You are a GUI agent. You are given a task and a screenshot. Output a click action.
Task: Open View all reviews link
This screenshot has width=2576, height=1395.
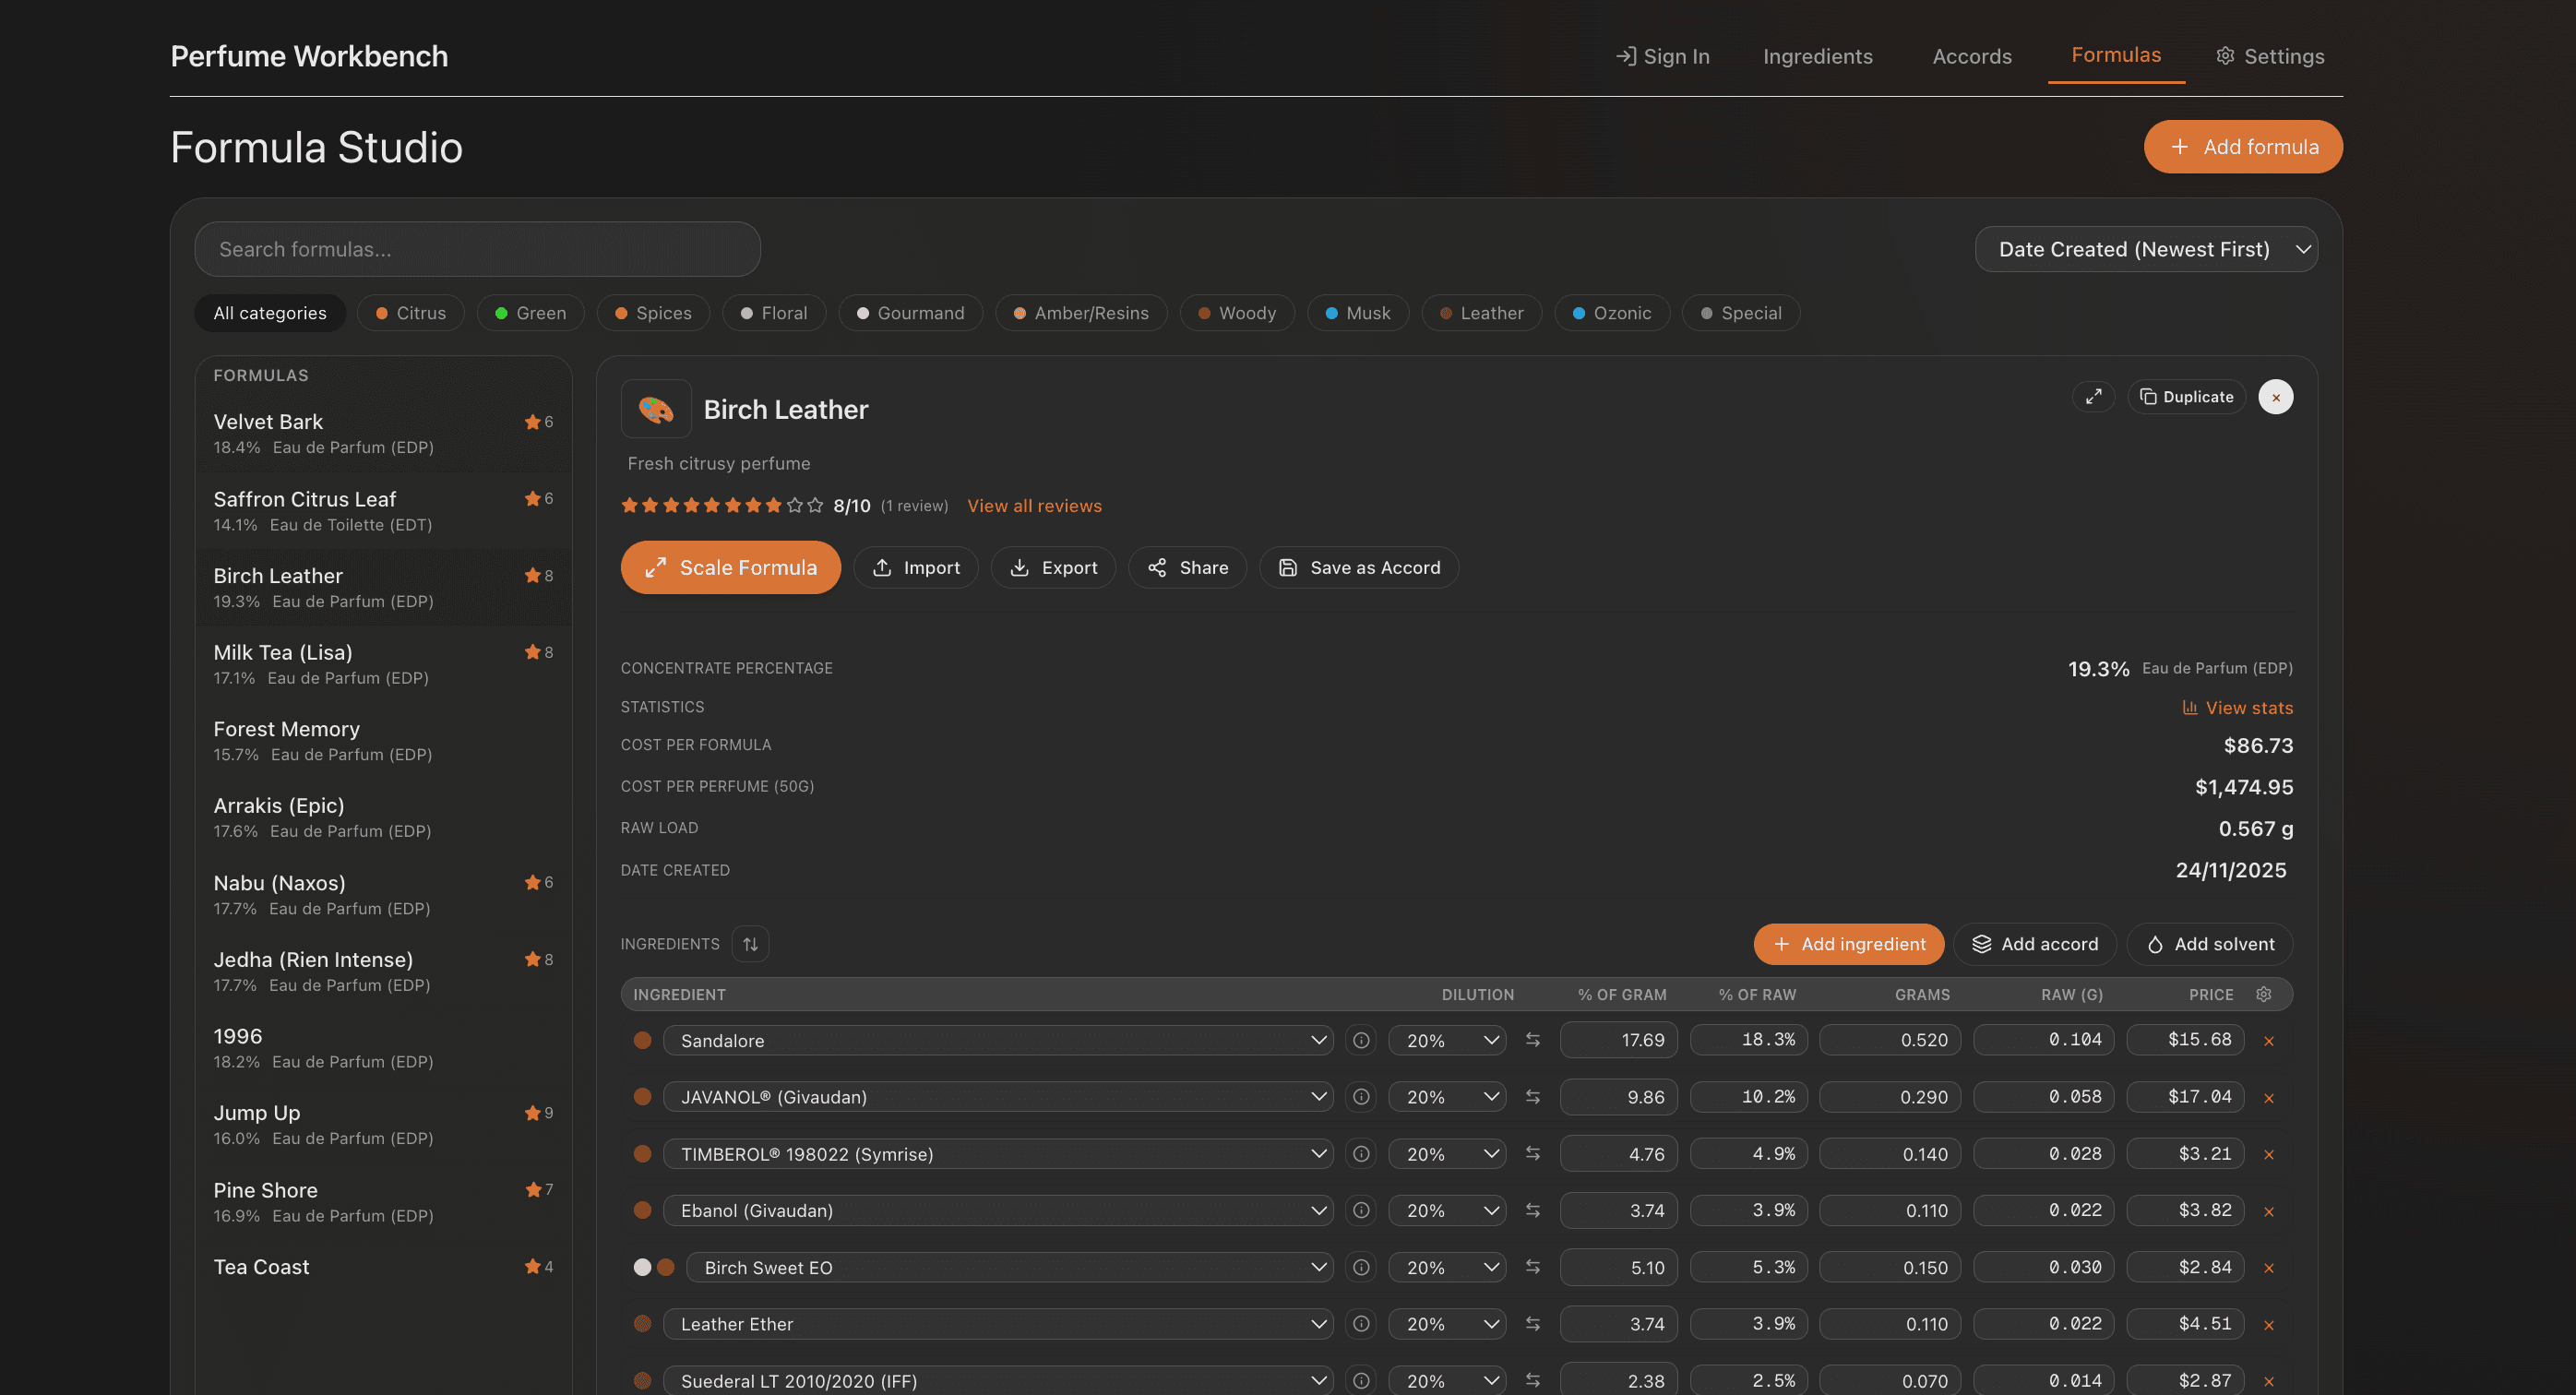tap(1034, 505)
